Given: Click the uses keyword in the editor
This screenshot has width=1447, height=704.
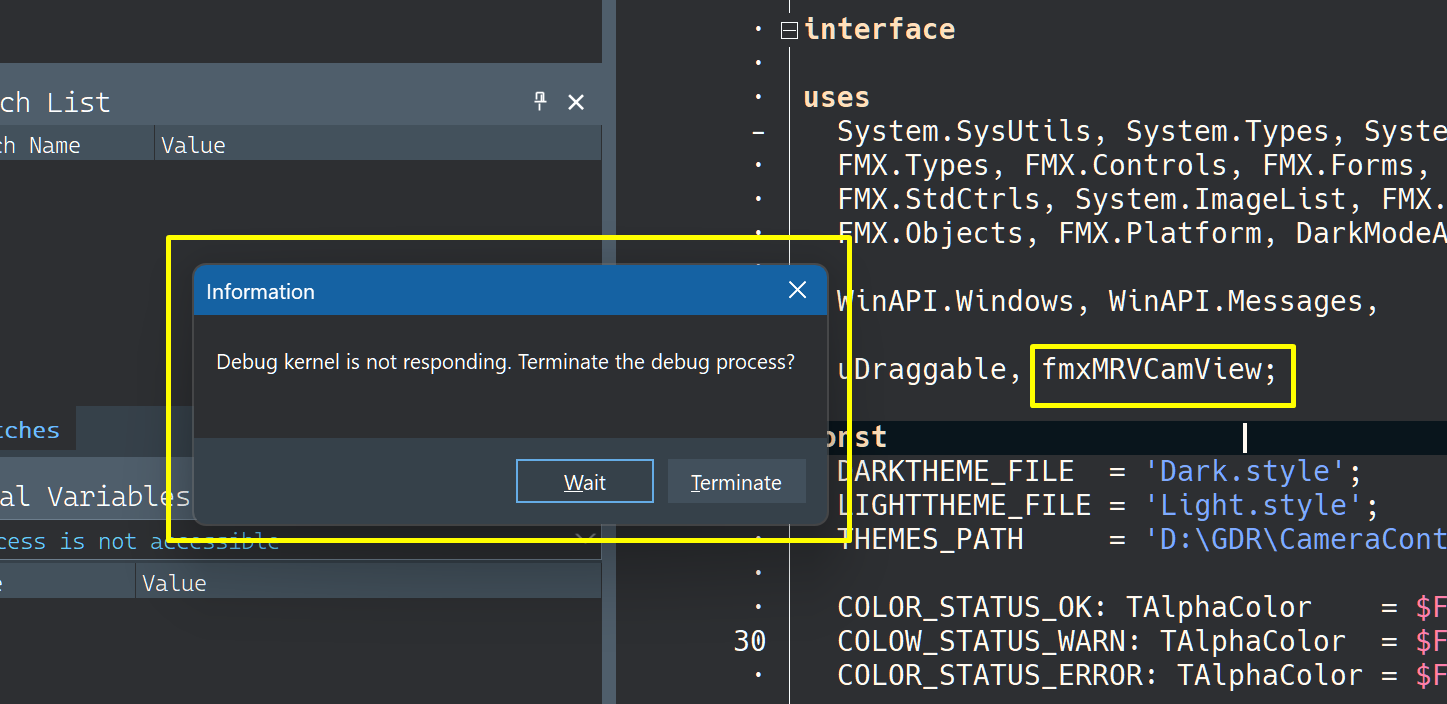Looking at the screenshot, I should (x=836, y=98).
